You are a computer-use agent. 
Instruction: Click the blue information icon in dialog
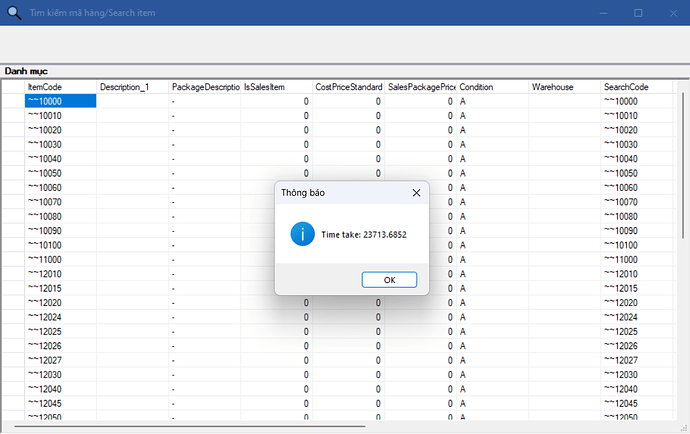(302, 234)
